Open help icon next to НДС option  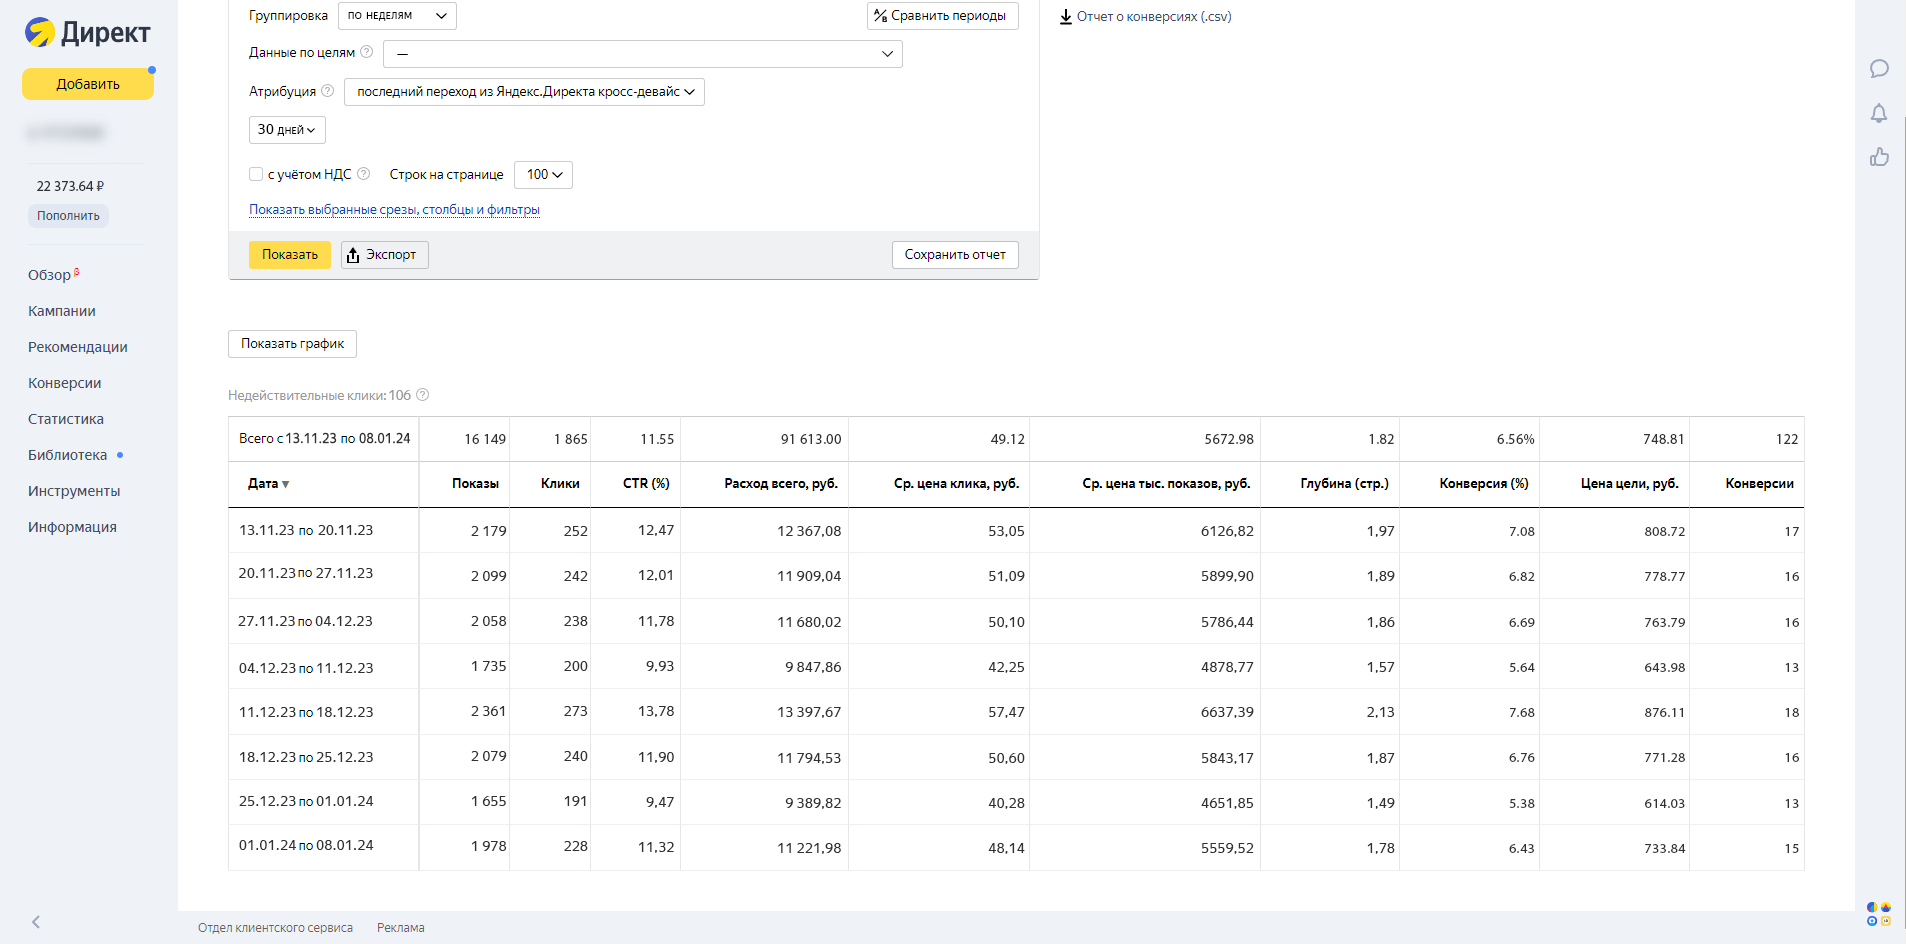tap(364, 174)
